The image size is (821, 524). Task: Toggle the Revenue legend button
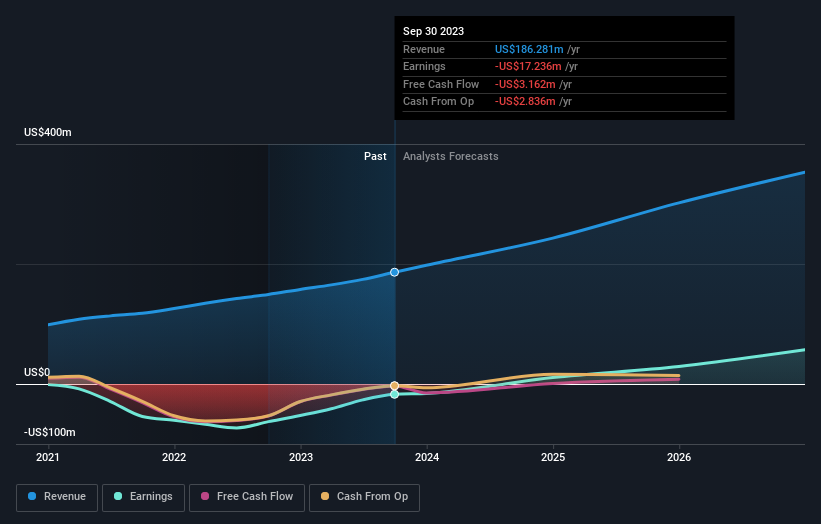[57, 497]
